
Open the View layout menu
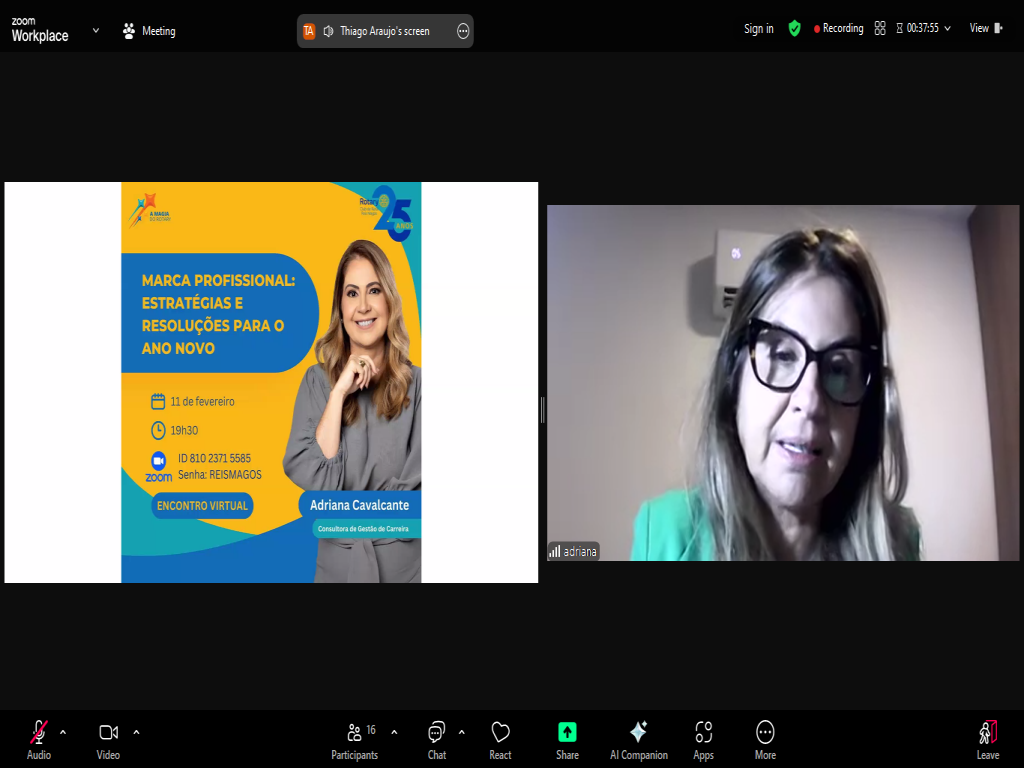(x=985, y=28)
